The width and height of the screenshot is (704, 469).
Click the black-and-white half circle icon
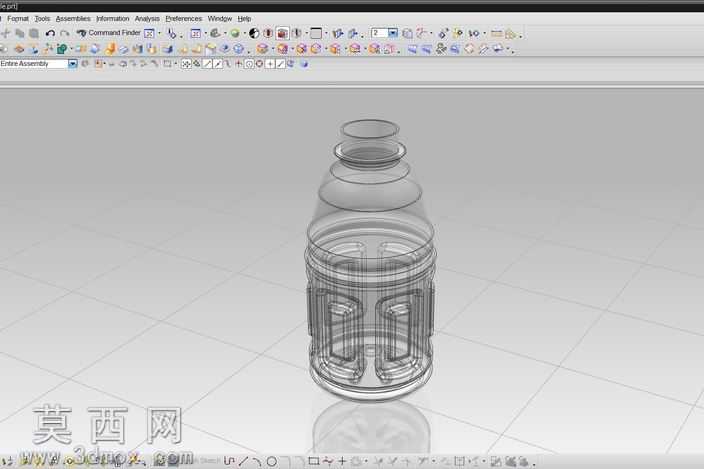(254, 33)
